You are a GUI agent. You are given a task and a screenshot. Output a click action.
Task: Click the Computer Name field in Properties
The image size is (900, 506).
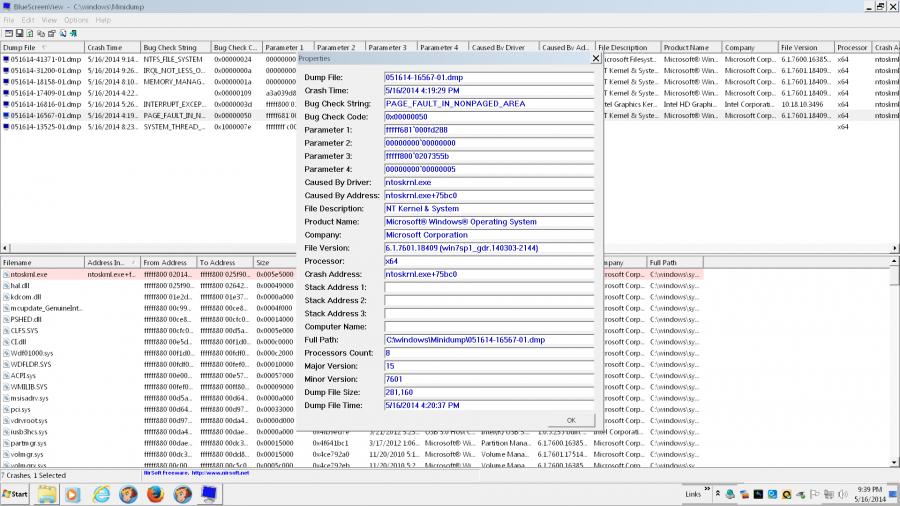[x=488, y=327]
